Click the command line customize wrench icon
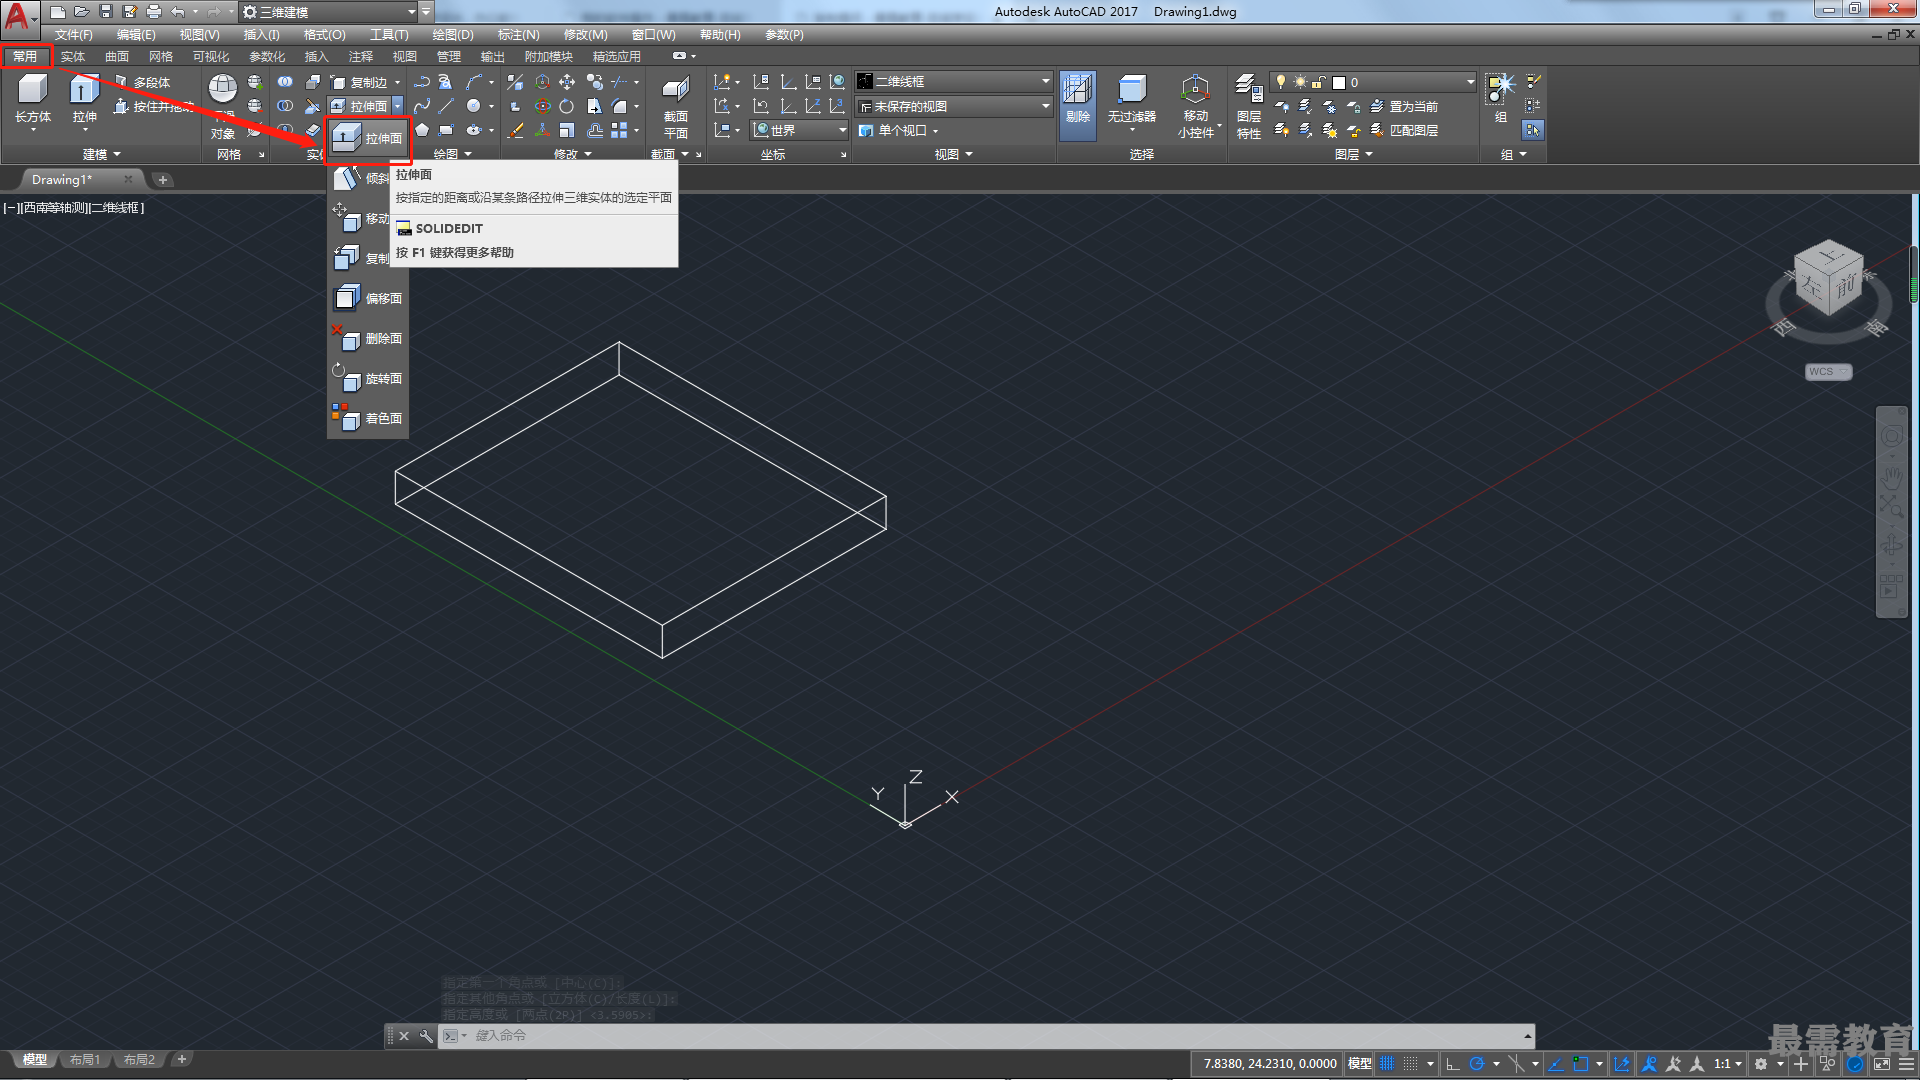Image resolution: width=1920 pixels, height=1080 pixels. tap(426, 1036)
